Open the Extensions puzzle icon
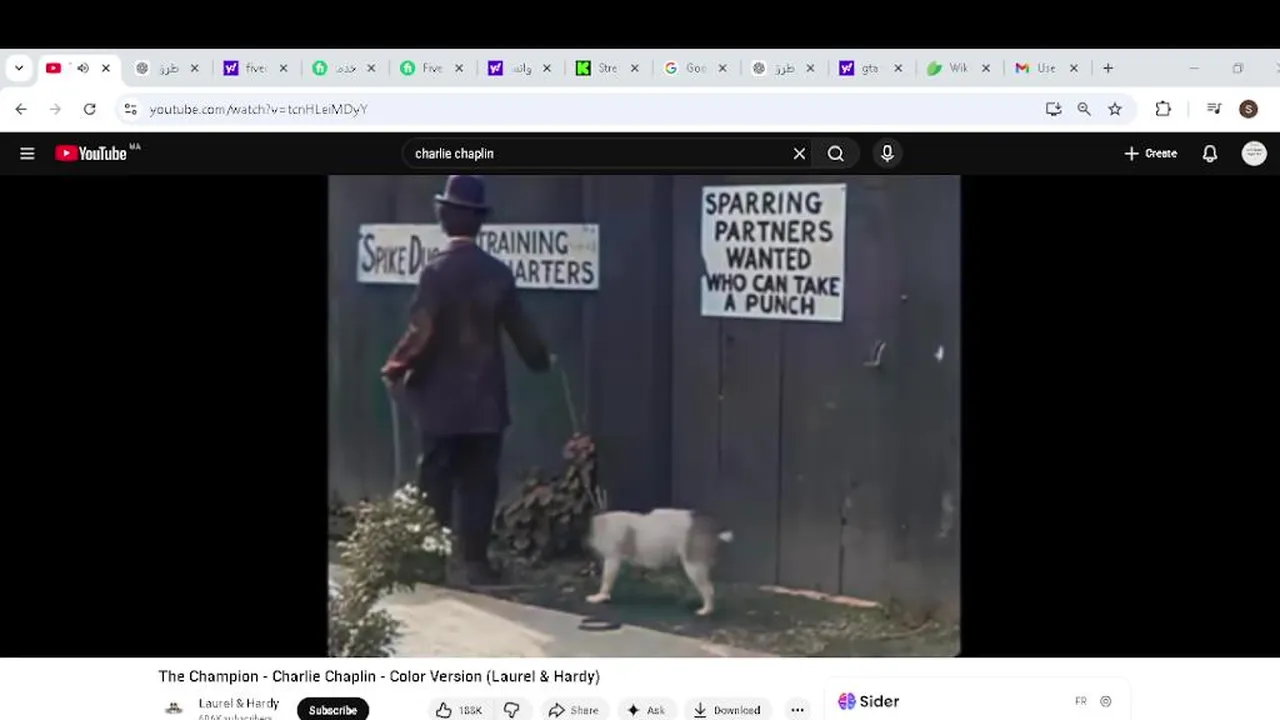The image size is (1280, 720). pos(1163,109)
